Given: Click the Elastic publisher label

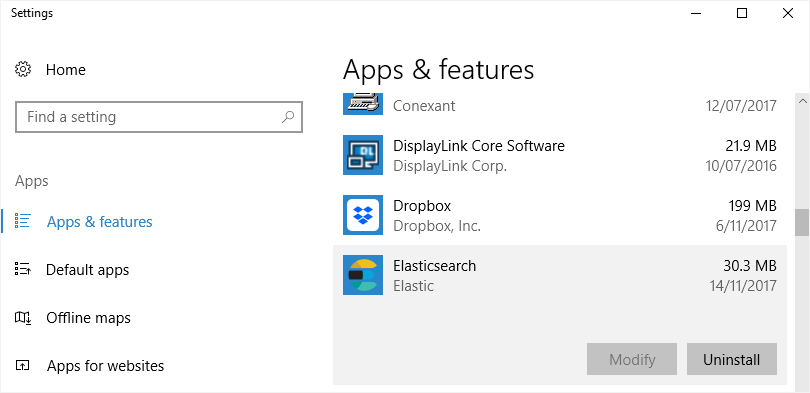Looking at the screenshot, I should coord(413,286).
